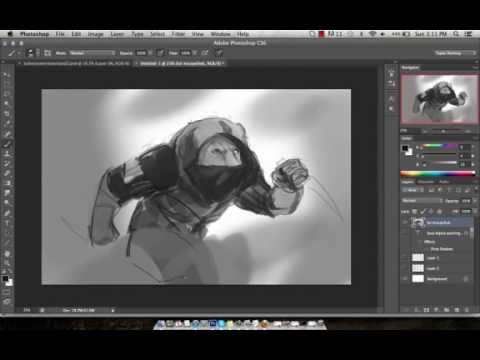Select the Drop Shadow effect entry
The height and width of the screenshot is (360, 480).
tap(441, 249)
